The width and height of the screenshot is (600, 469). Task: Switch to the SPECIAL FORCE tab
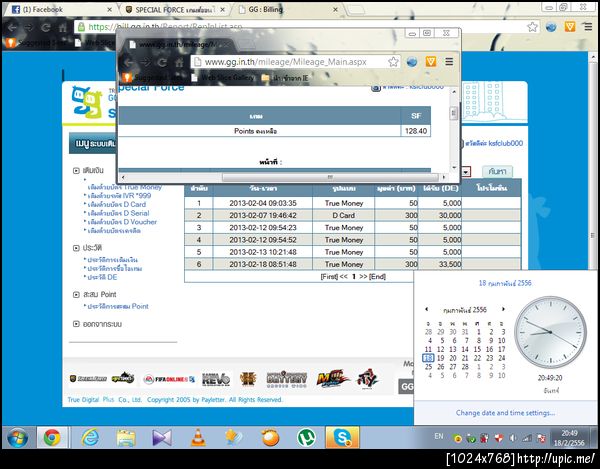pyautogui.click(x=174, y=10)
